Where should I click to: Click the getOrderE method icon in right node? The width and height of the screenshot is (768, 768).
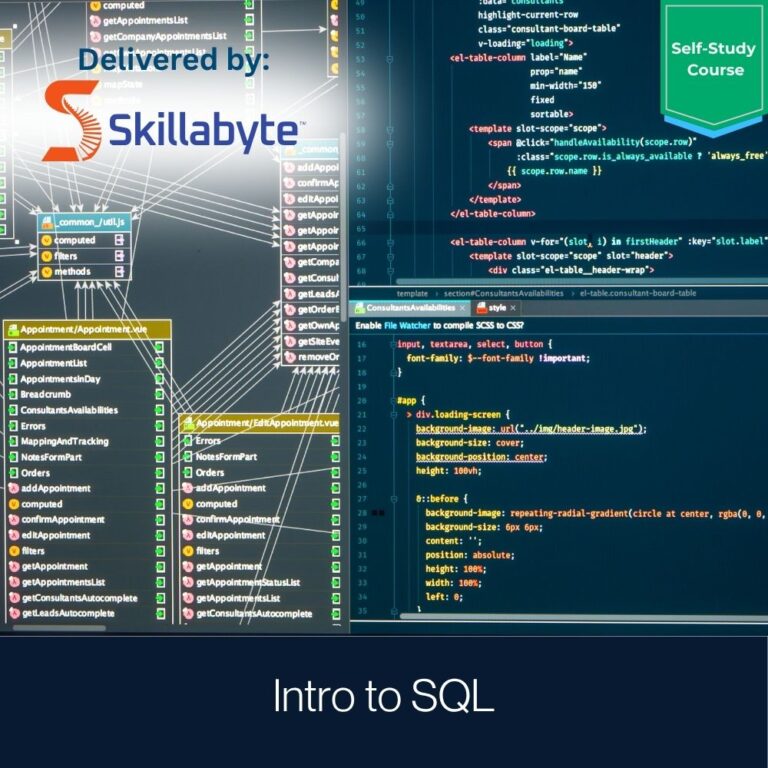289,310
